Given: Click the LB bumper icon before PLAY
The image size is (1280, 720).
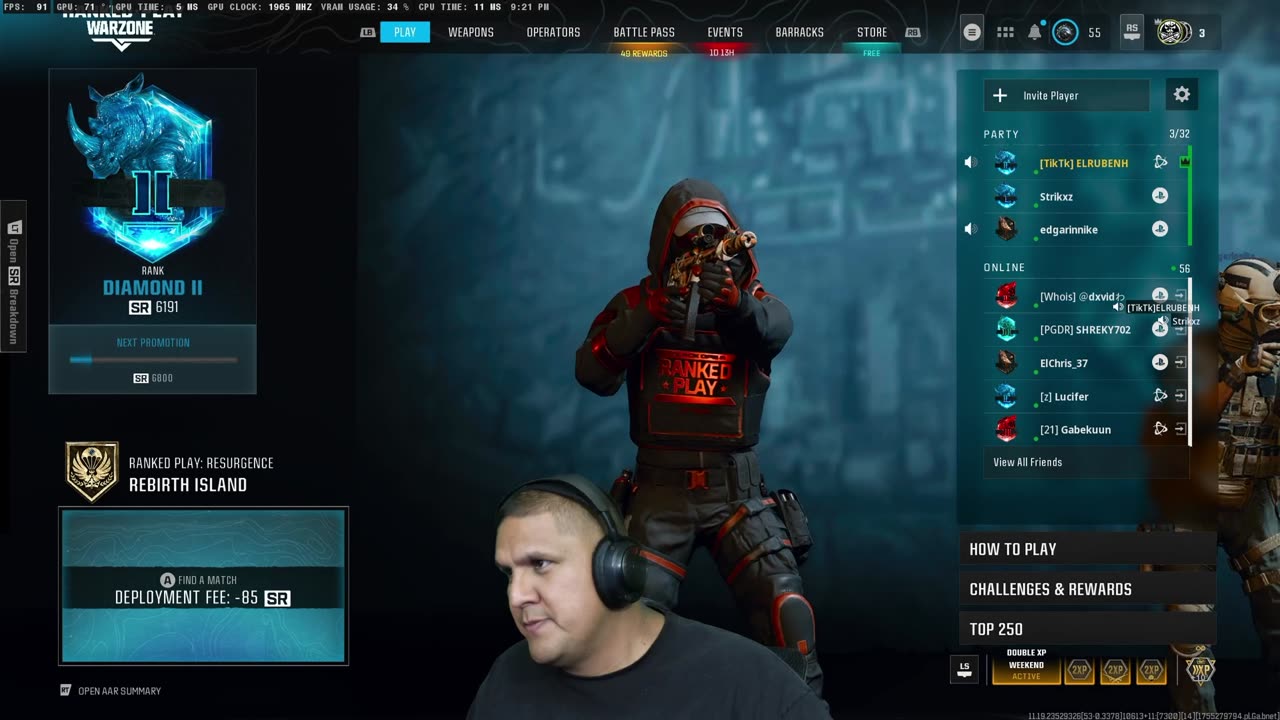Looking at the screenshot, I should tap(367, 32).
